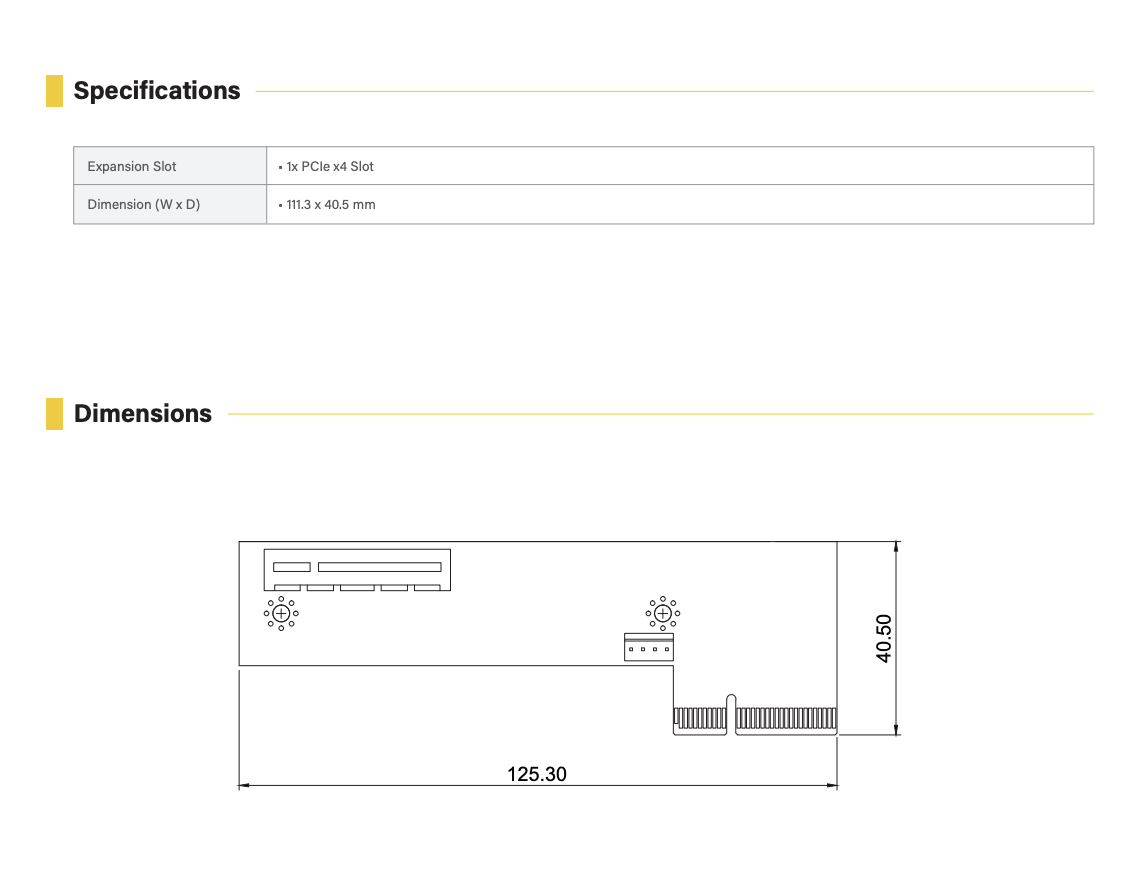Select the Dimensions heading text
Viewport: 1134px width, 878px height.
click(143, 414)
